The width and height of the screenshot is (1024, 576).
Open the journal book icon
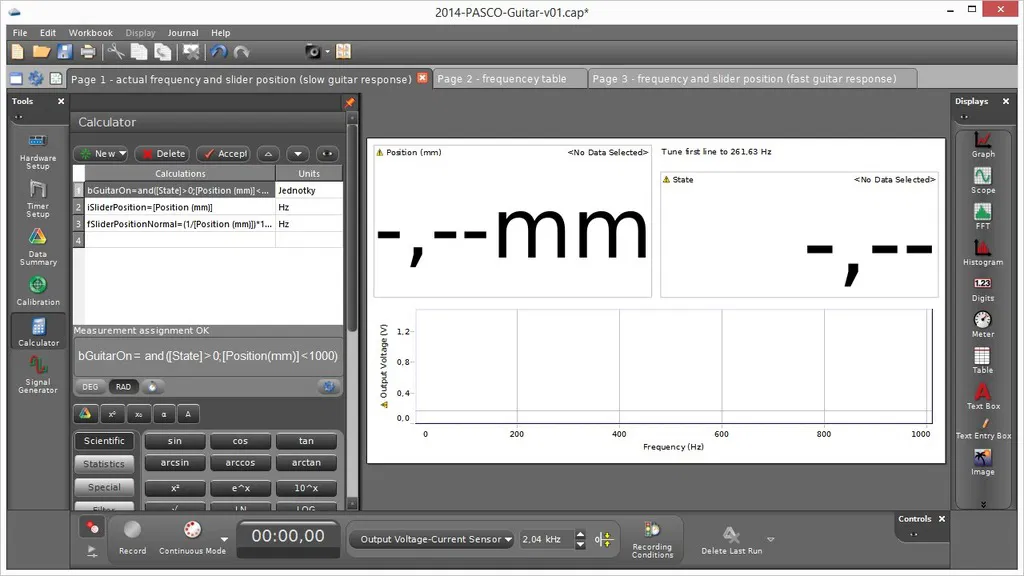[x=344, y=52]
